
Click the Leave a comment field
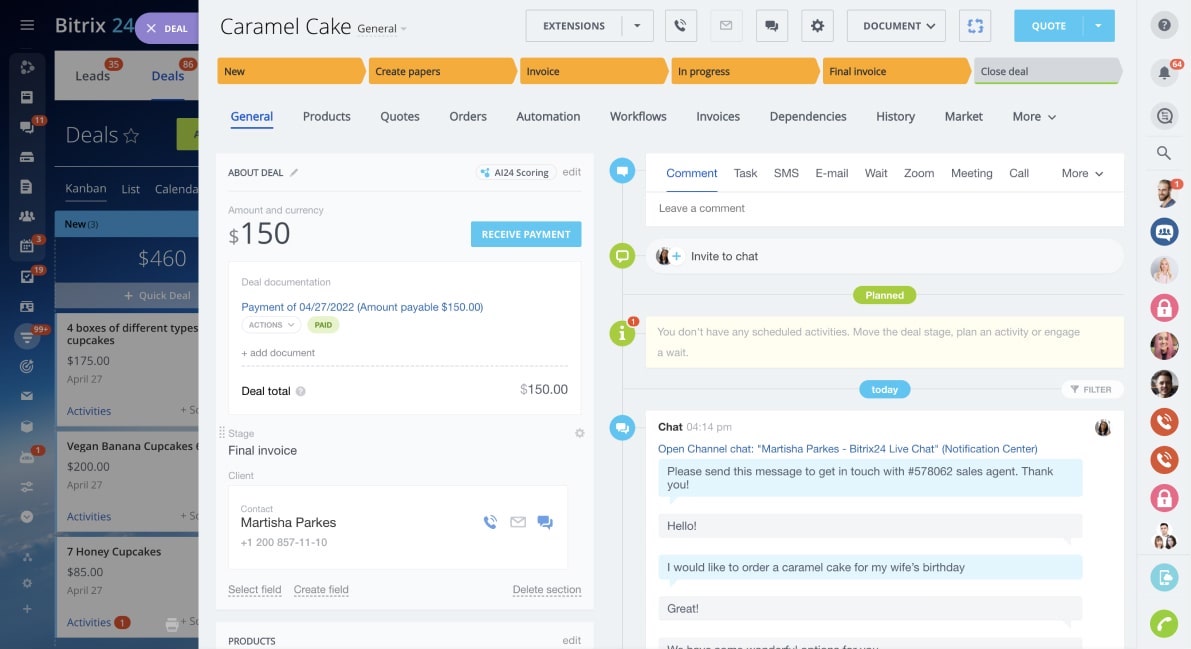coord(884,208)
